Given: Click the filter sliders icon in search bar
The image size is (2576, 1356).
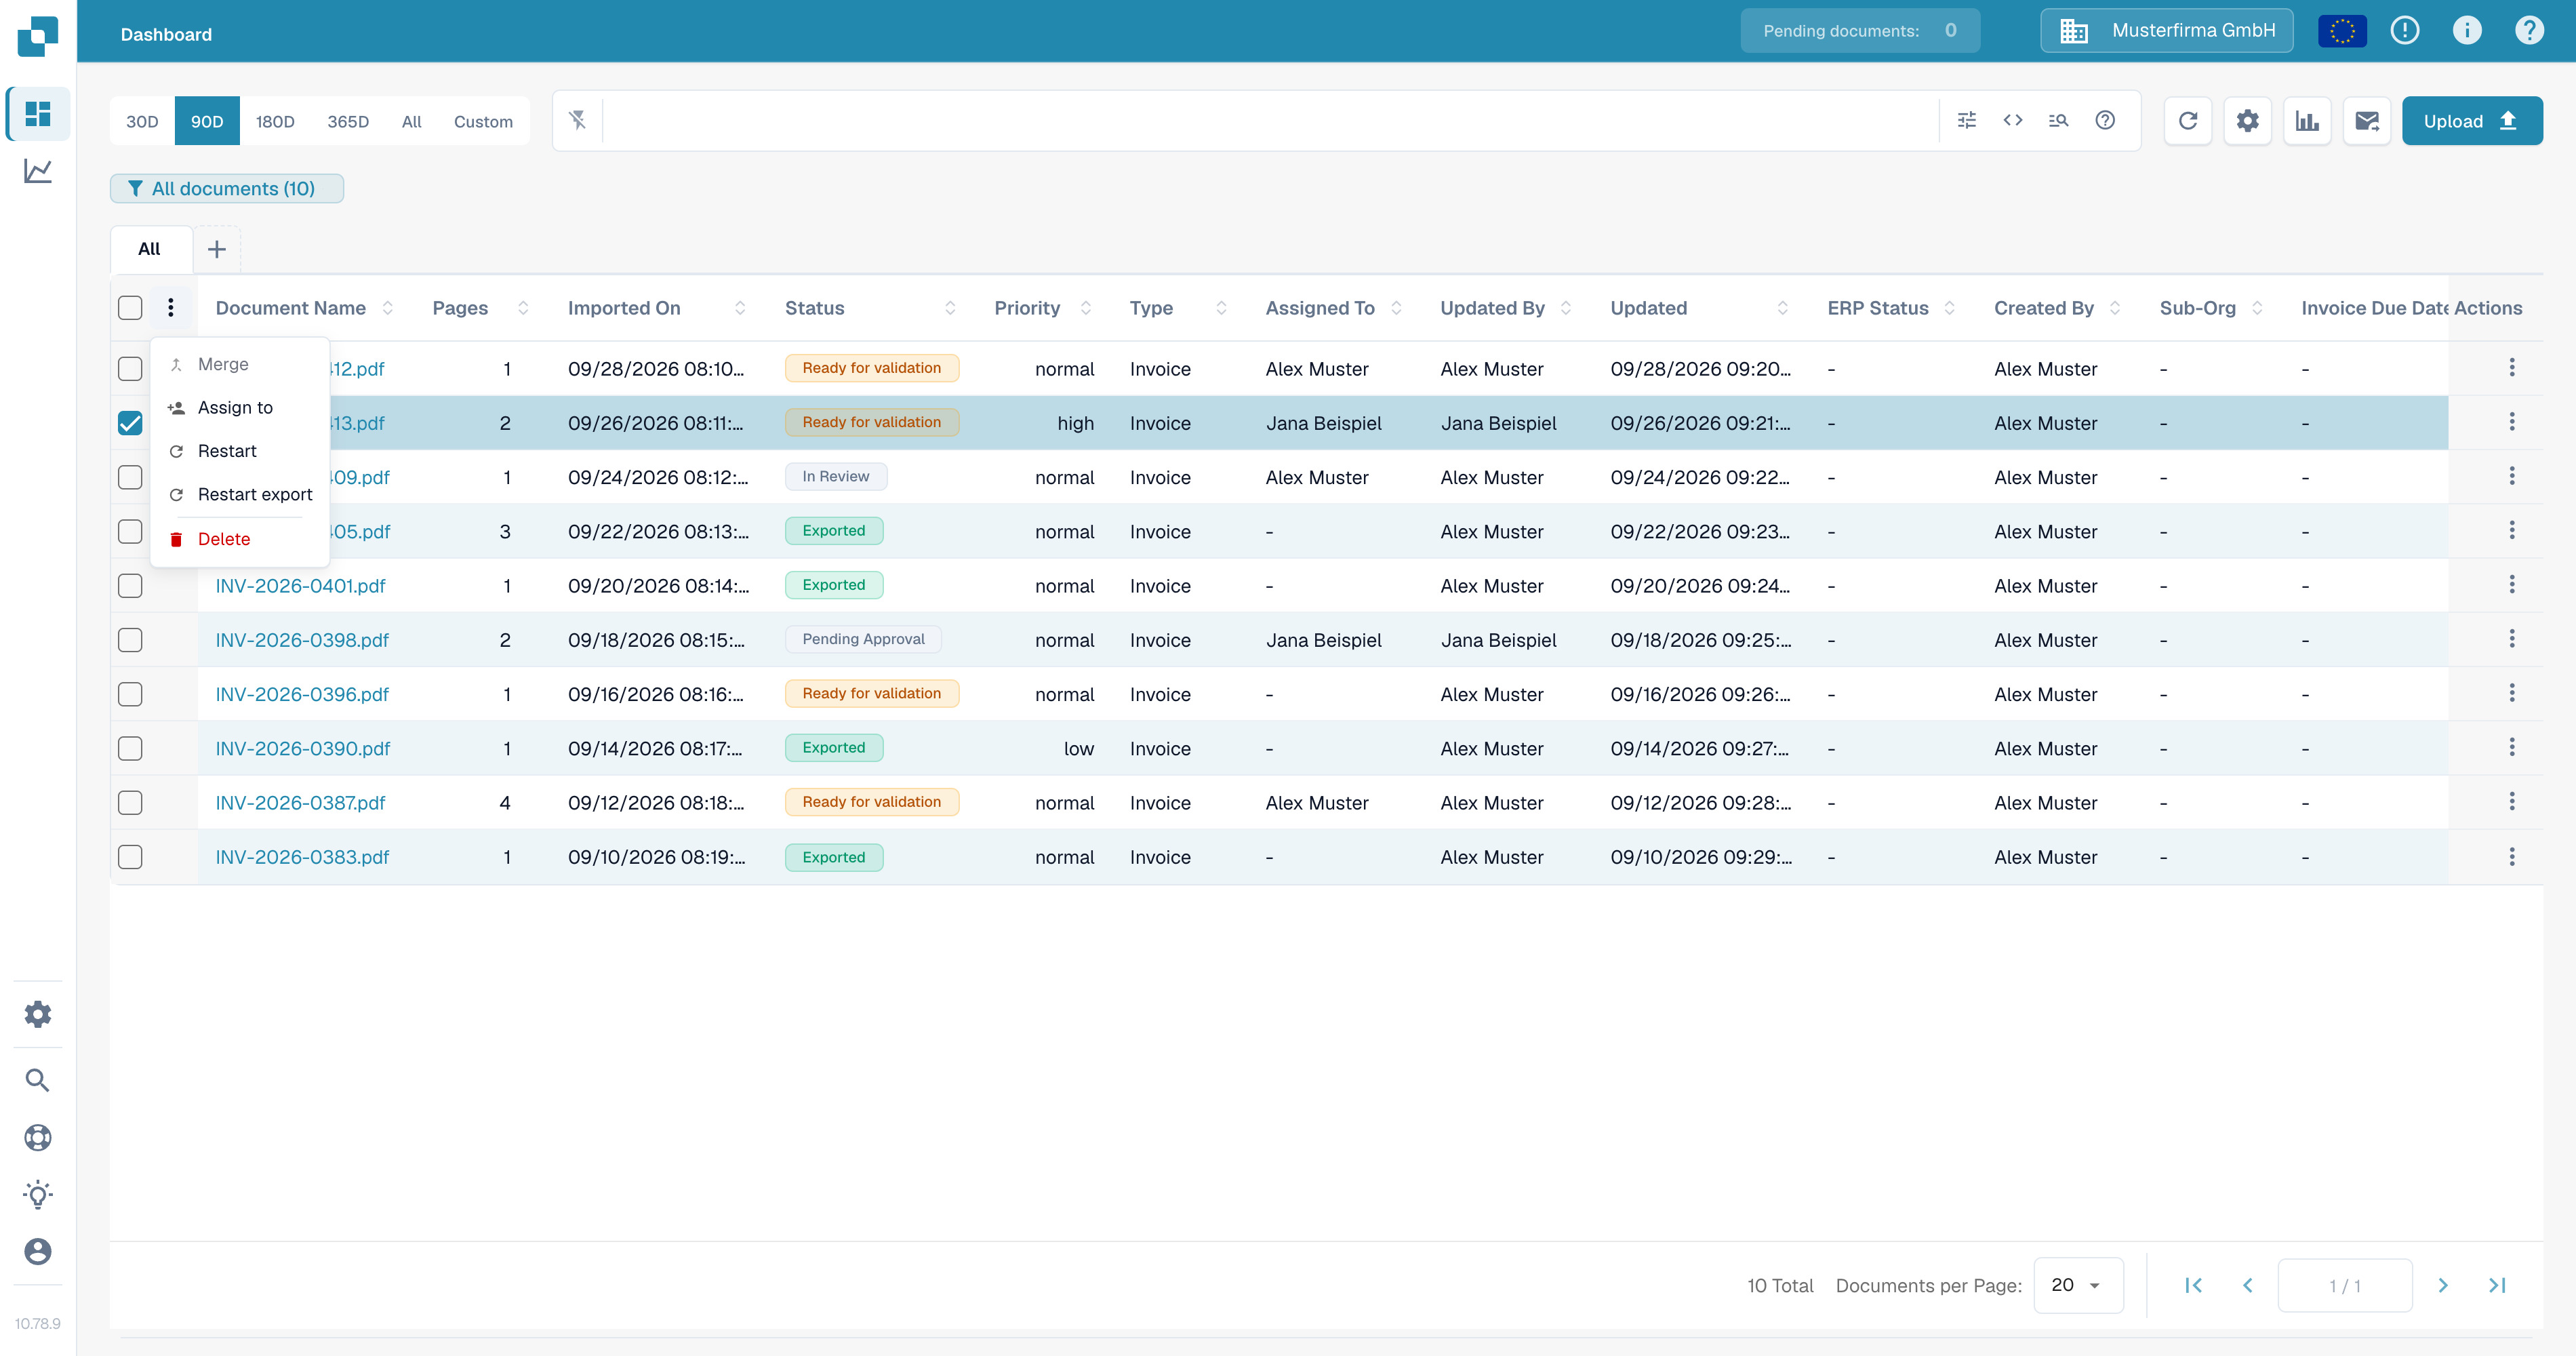Looking at the screenshot, I should click(x=1966, y=120).
